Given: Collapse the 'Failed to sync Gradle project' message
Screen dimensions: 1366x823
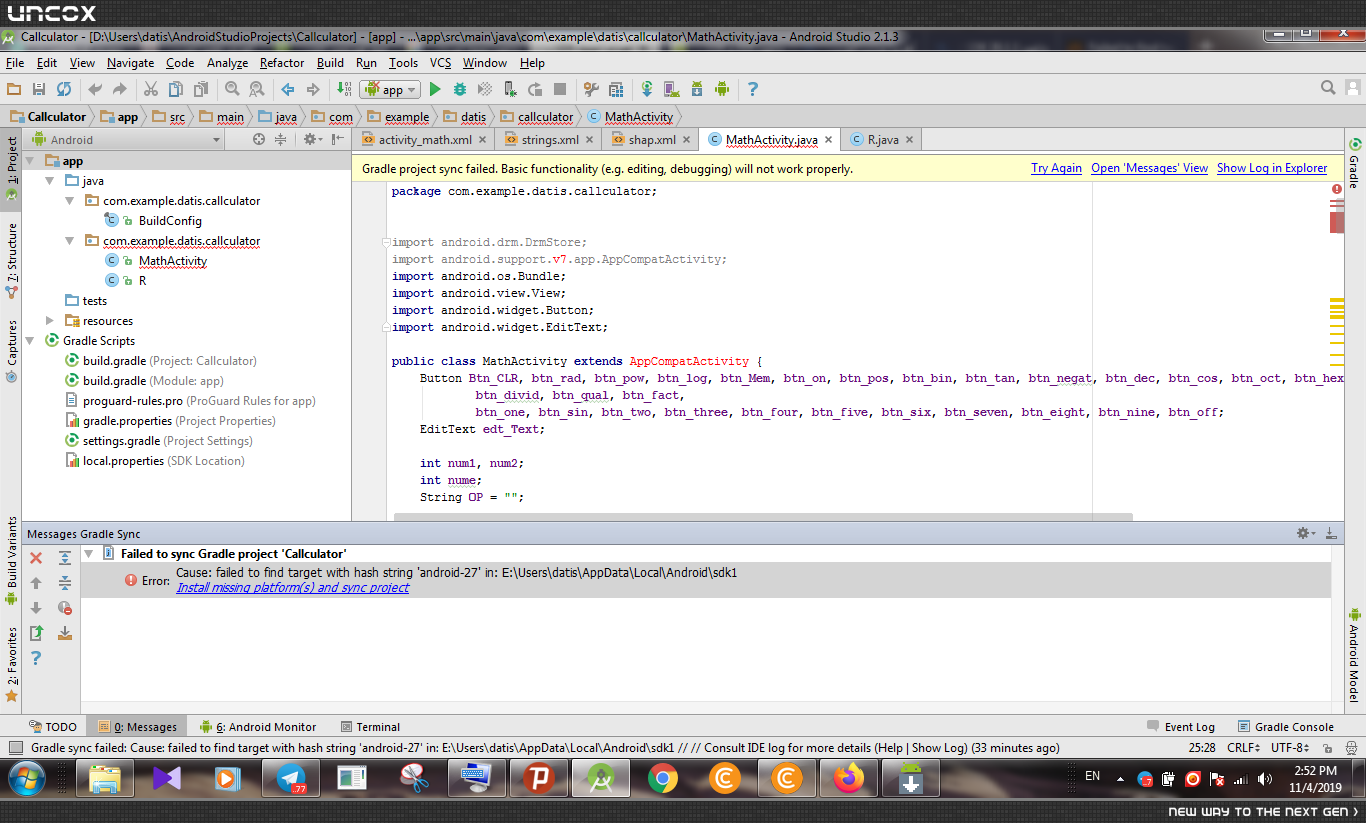Looking at the screenshot, I should click(88, 553).
